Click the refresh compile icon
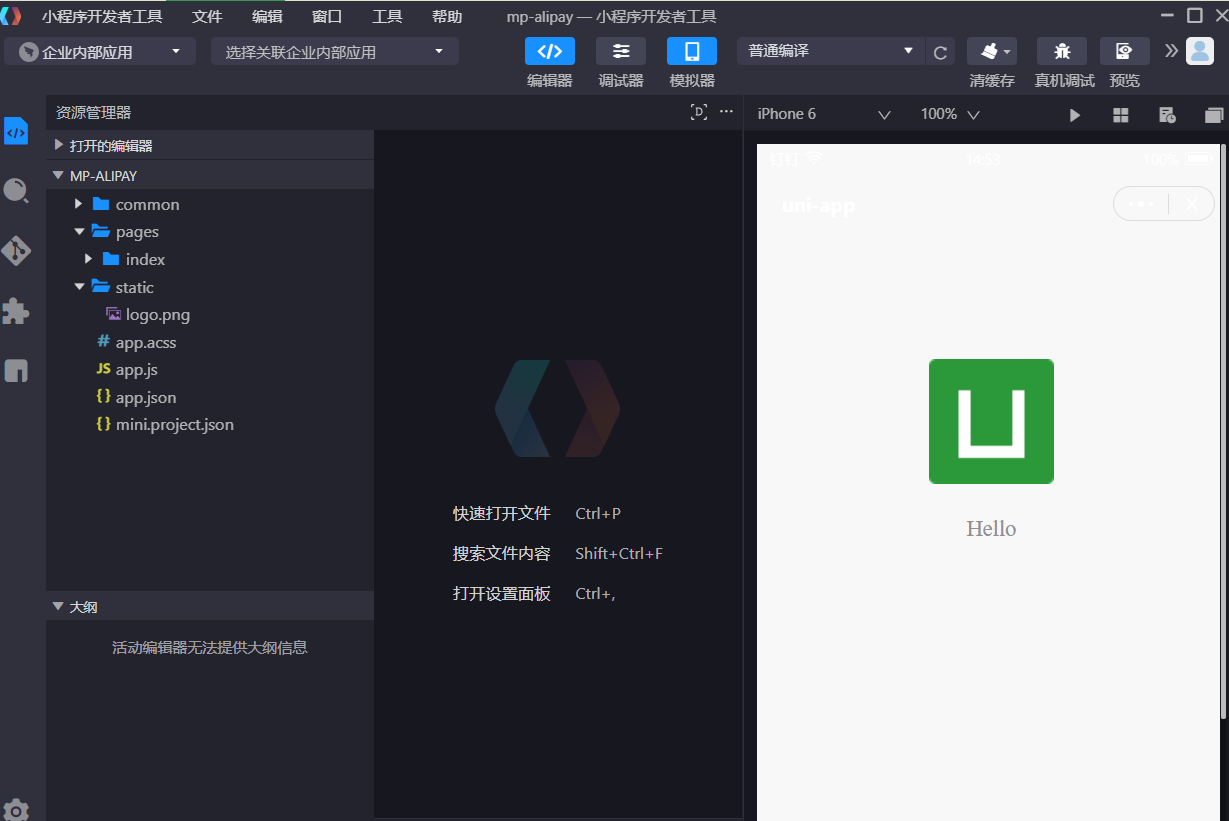1229x821 pixels. click(x=940, y=52)
